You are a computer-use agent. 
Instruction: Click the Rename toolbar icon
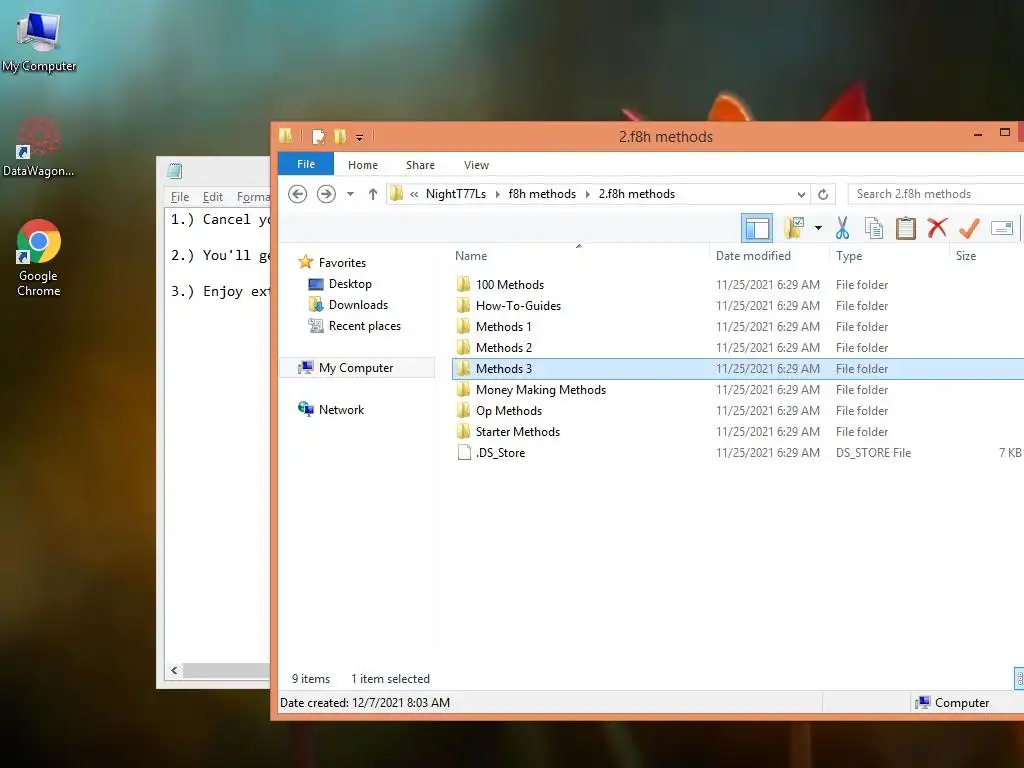(x=1001, y=228)
